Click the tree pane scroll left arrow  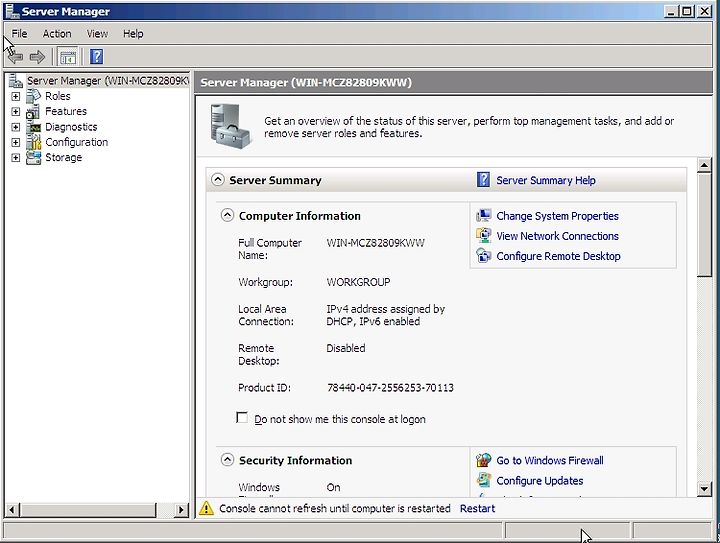(x=13, y=509)
